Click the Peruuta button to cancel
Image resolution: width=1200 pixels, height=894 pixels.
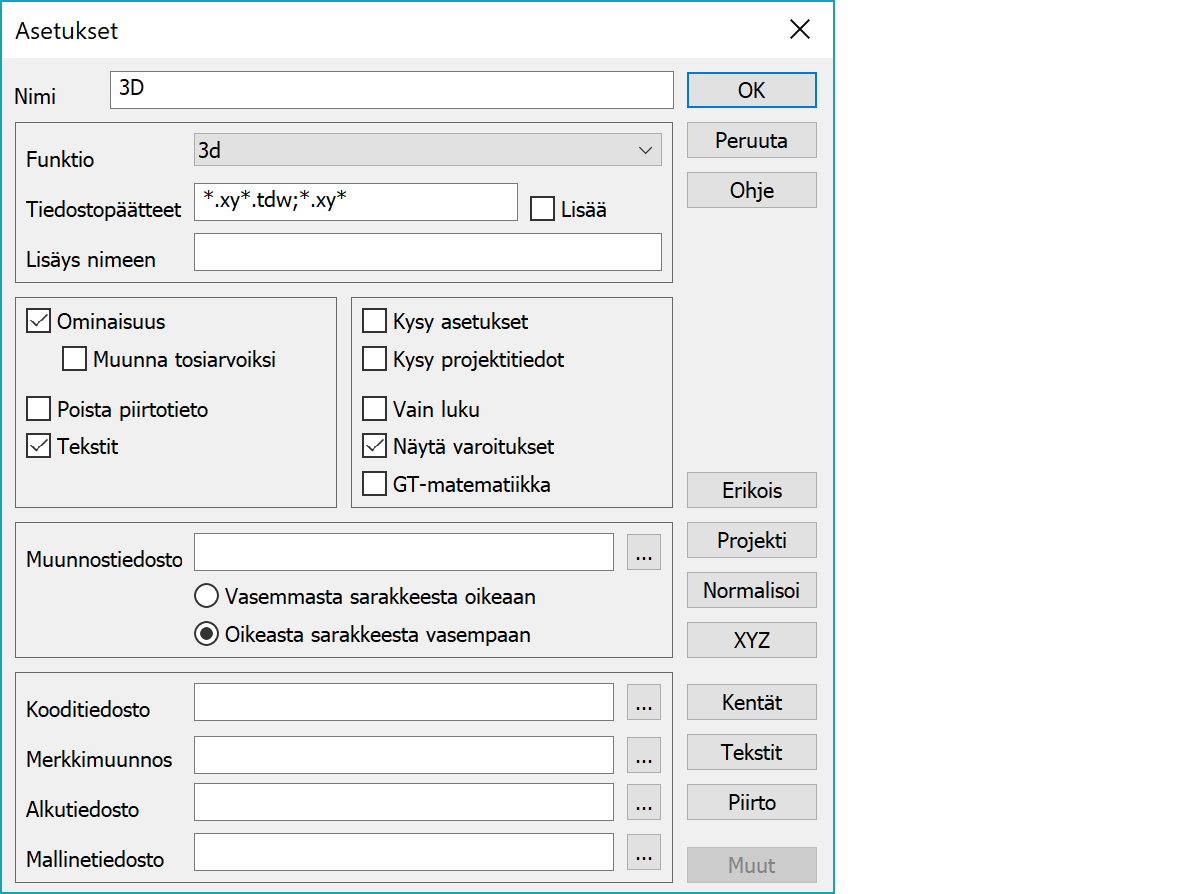coord(751,141)
